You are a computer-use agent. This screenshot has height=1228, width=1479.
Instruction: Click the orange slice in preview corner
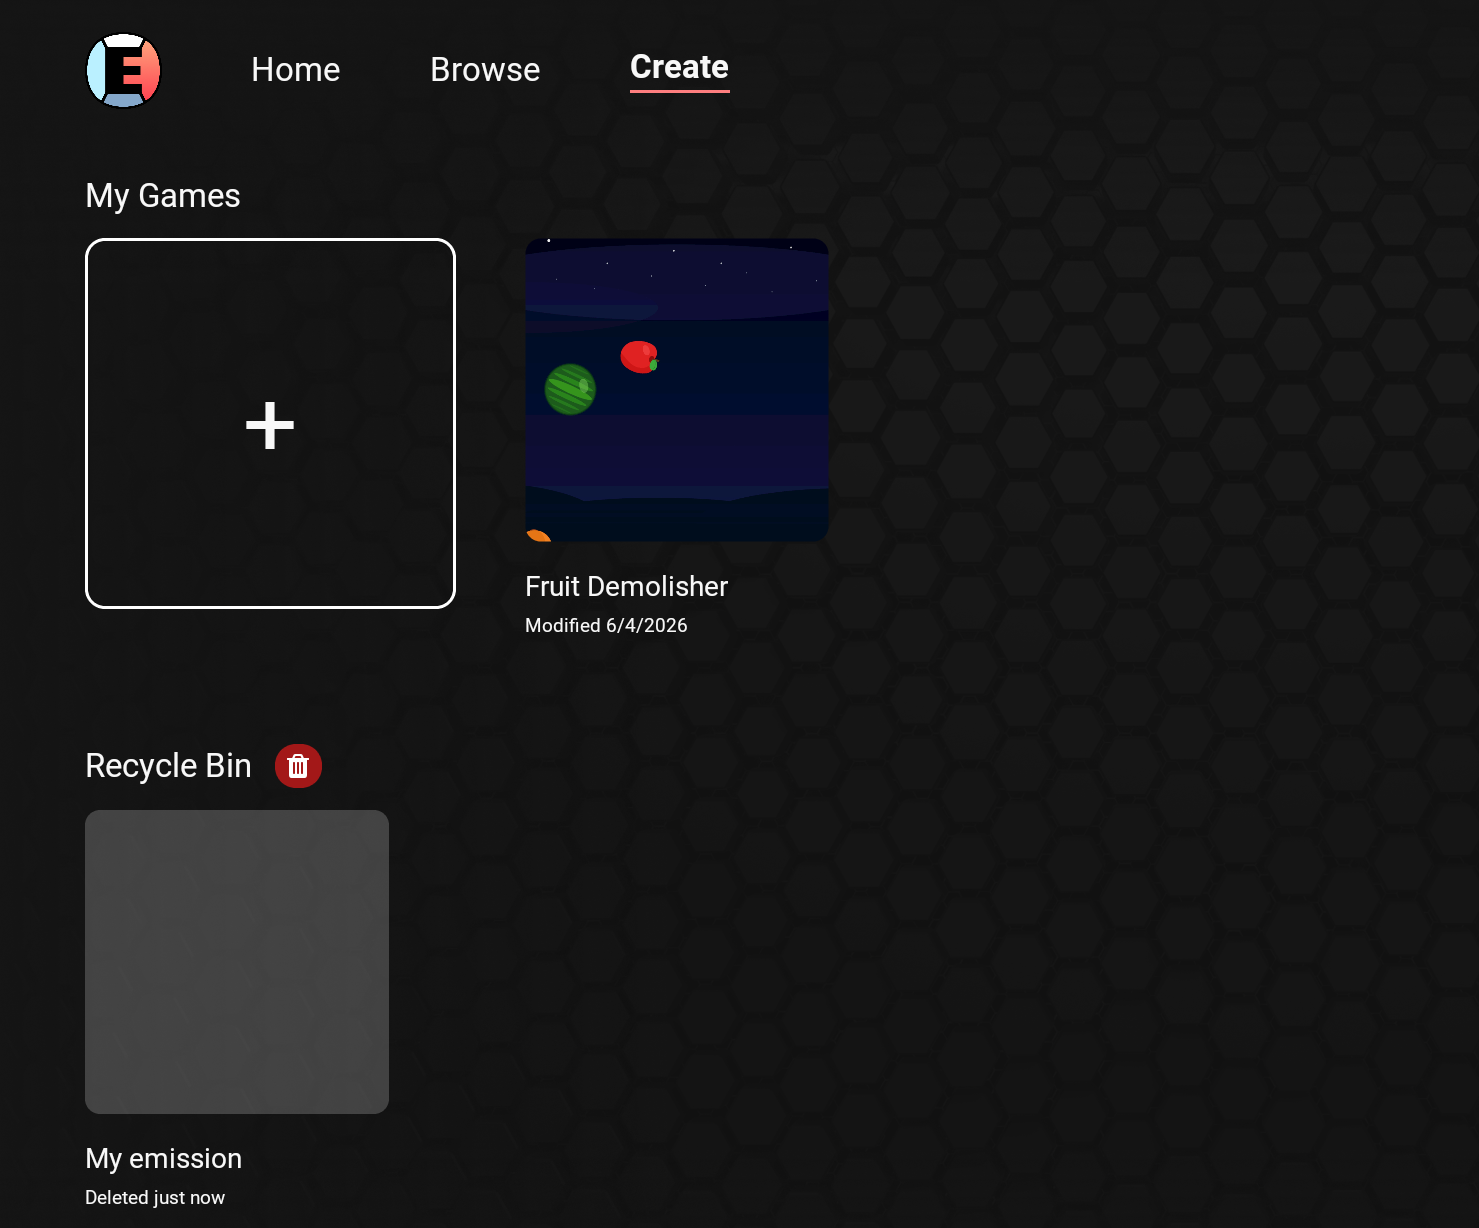point(538,536)
